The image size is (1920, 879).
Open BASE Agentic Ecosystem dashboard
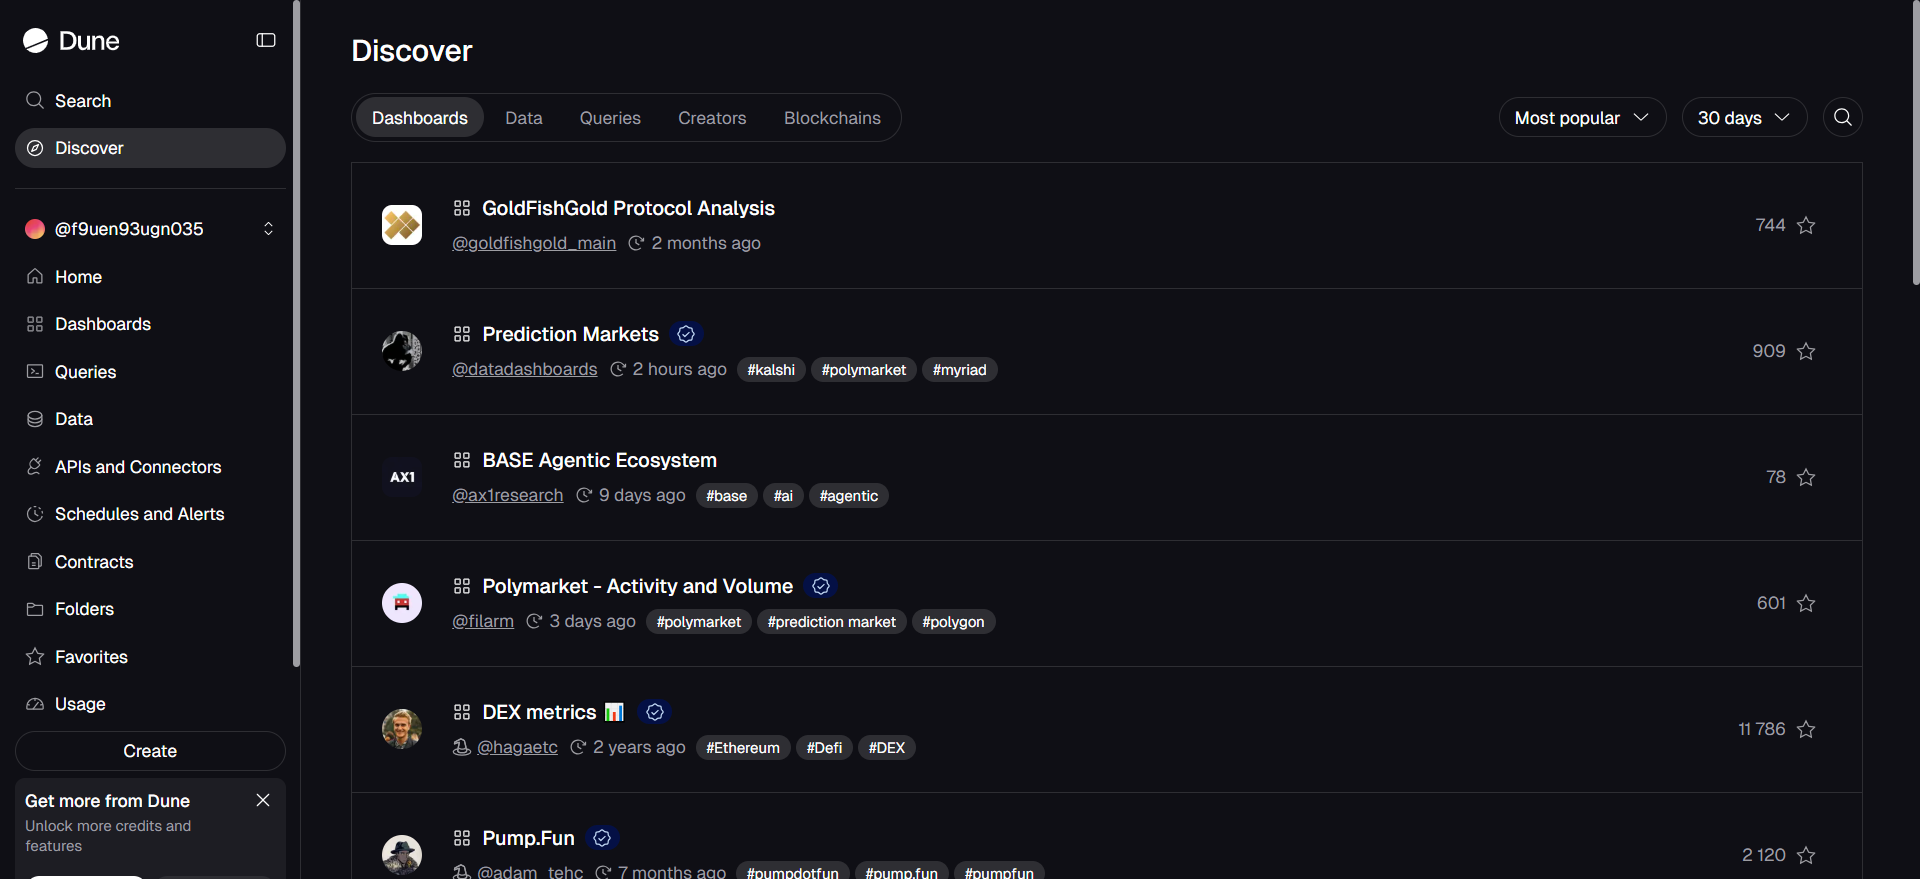(599, 460)
